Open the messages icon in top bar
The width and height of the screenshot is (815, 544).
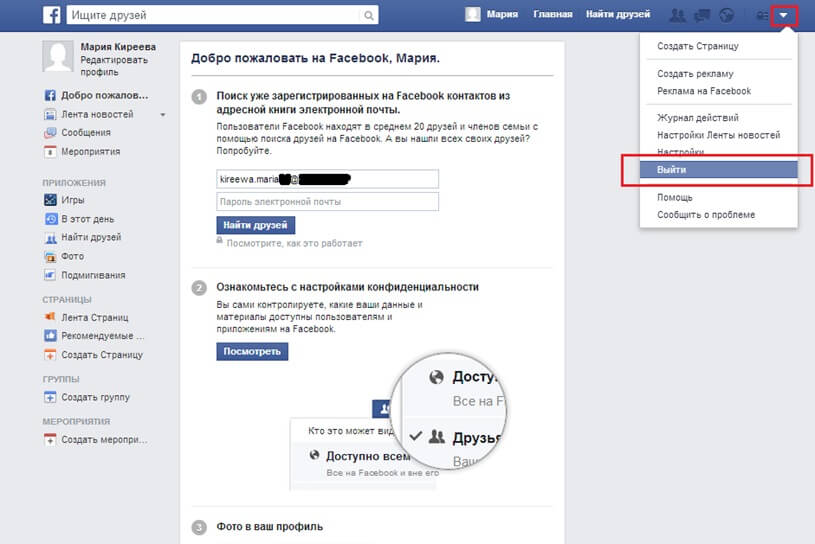[702, 15]
